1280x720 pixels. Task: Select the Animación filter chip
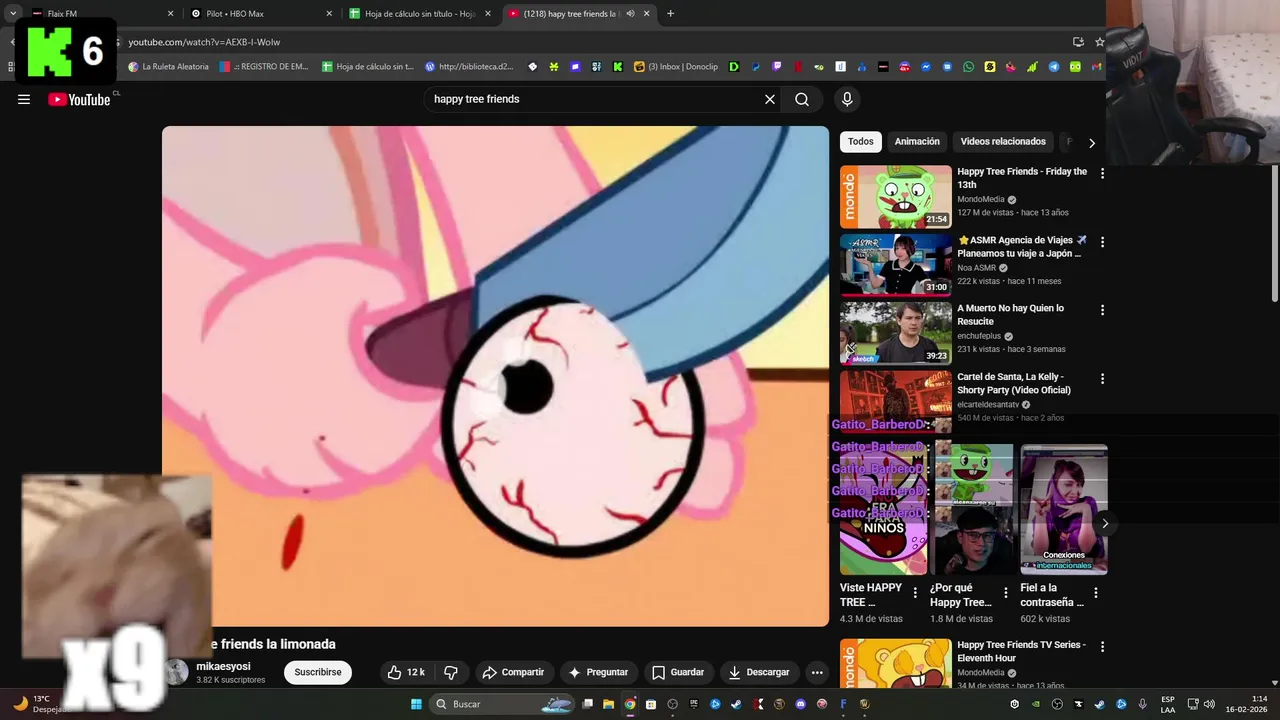tap(917, 142)
